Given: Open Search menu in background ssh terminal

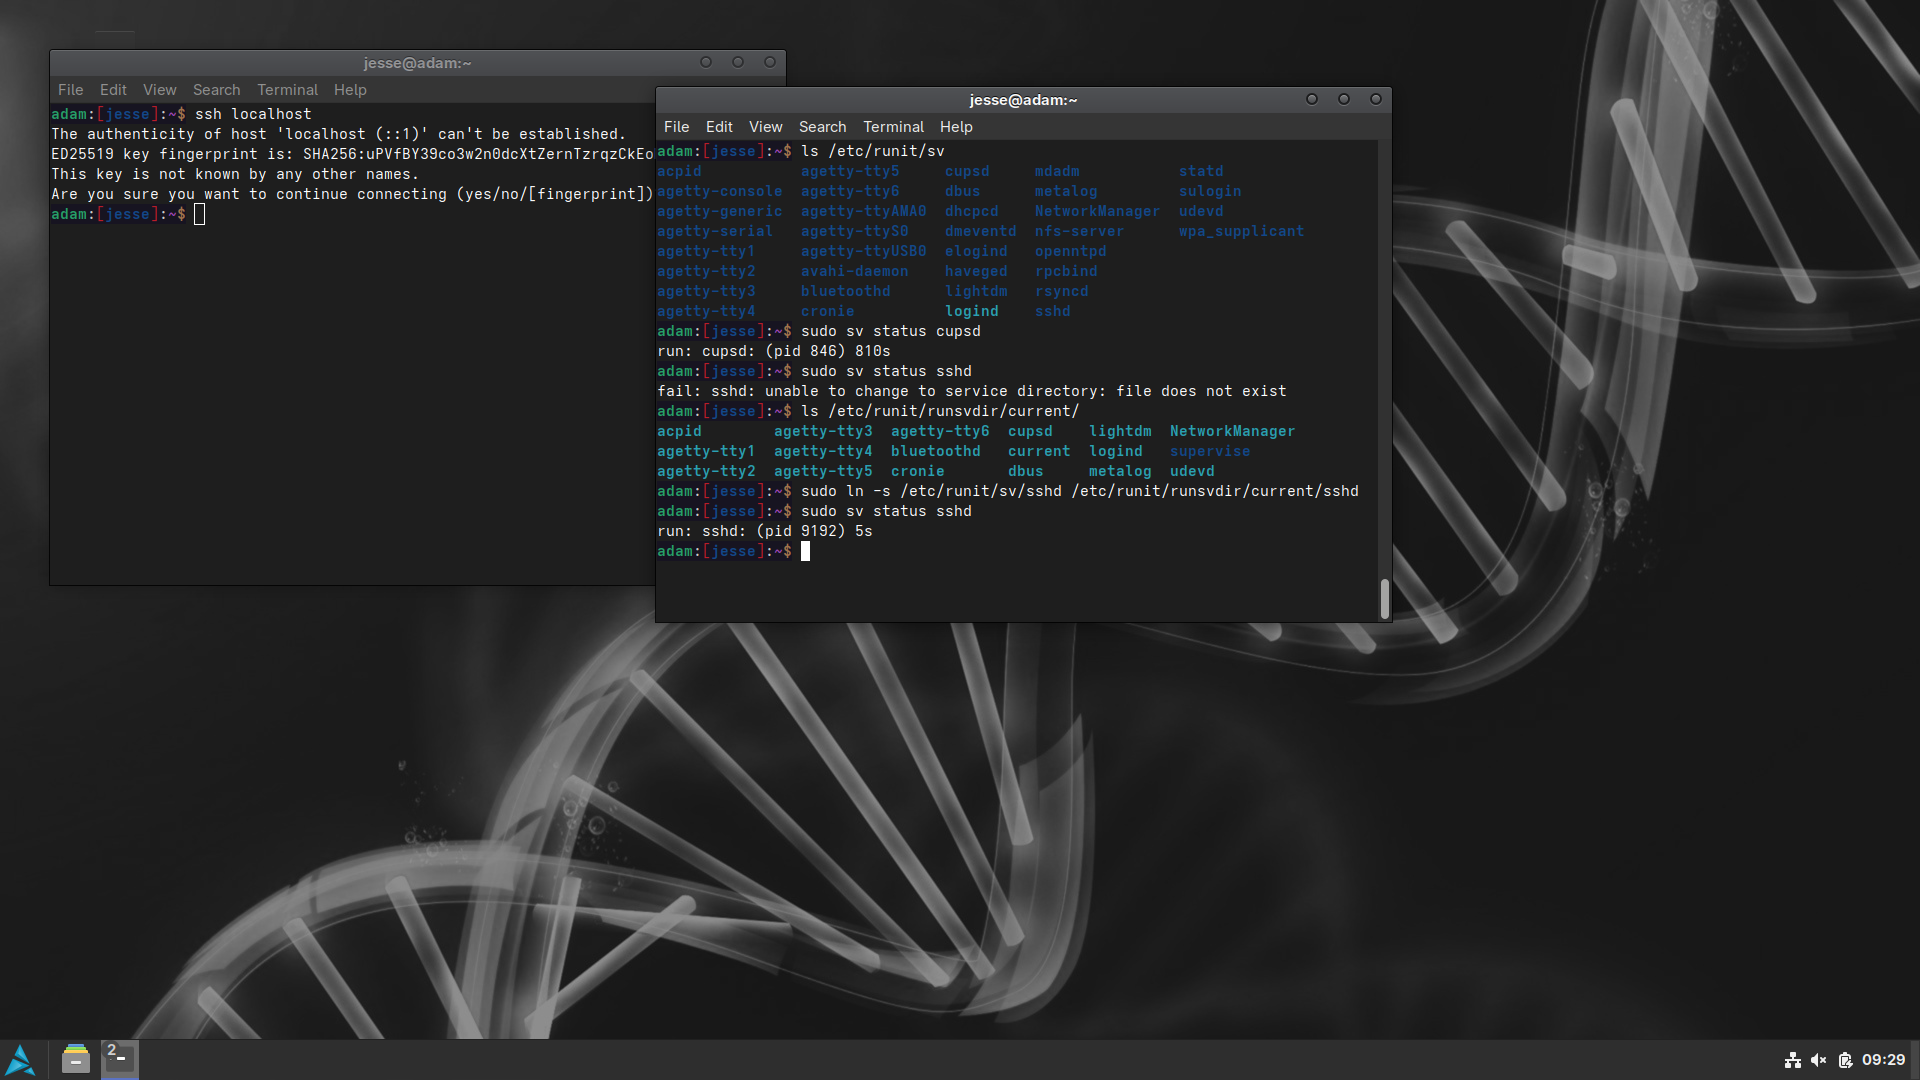Looking at the screenshot, I should 216,90.
